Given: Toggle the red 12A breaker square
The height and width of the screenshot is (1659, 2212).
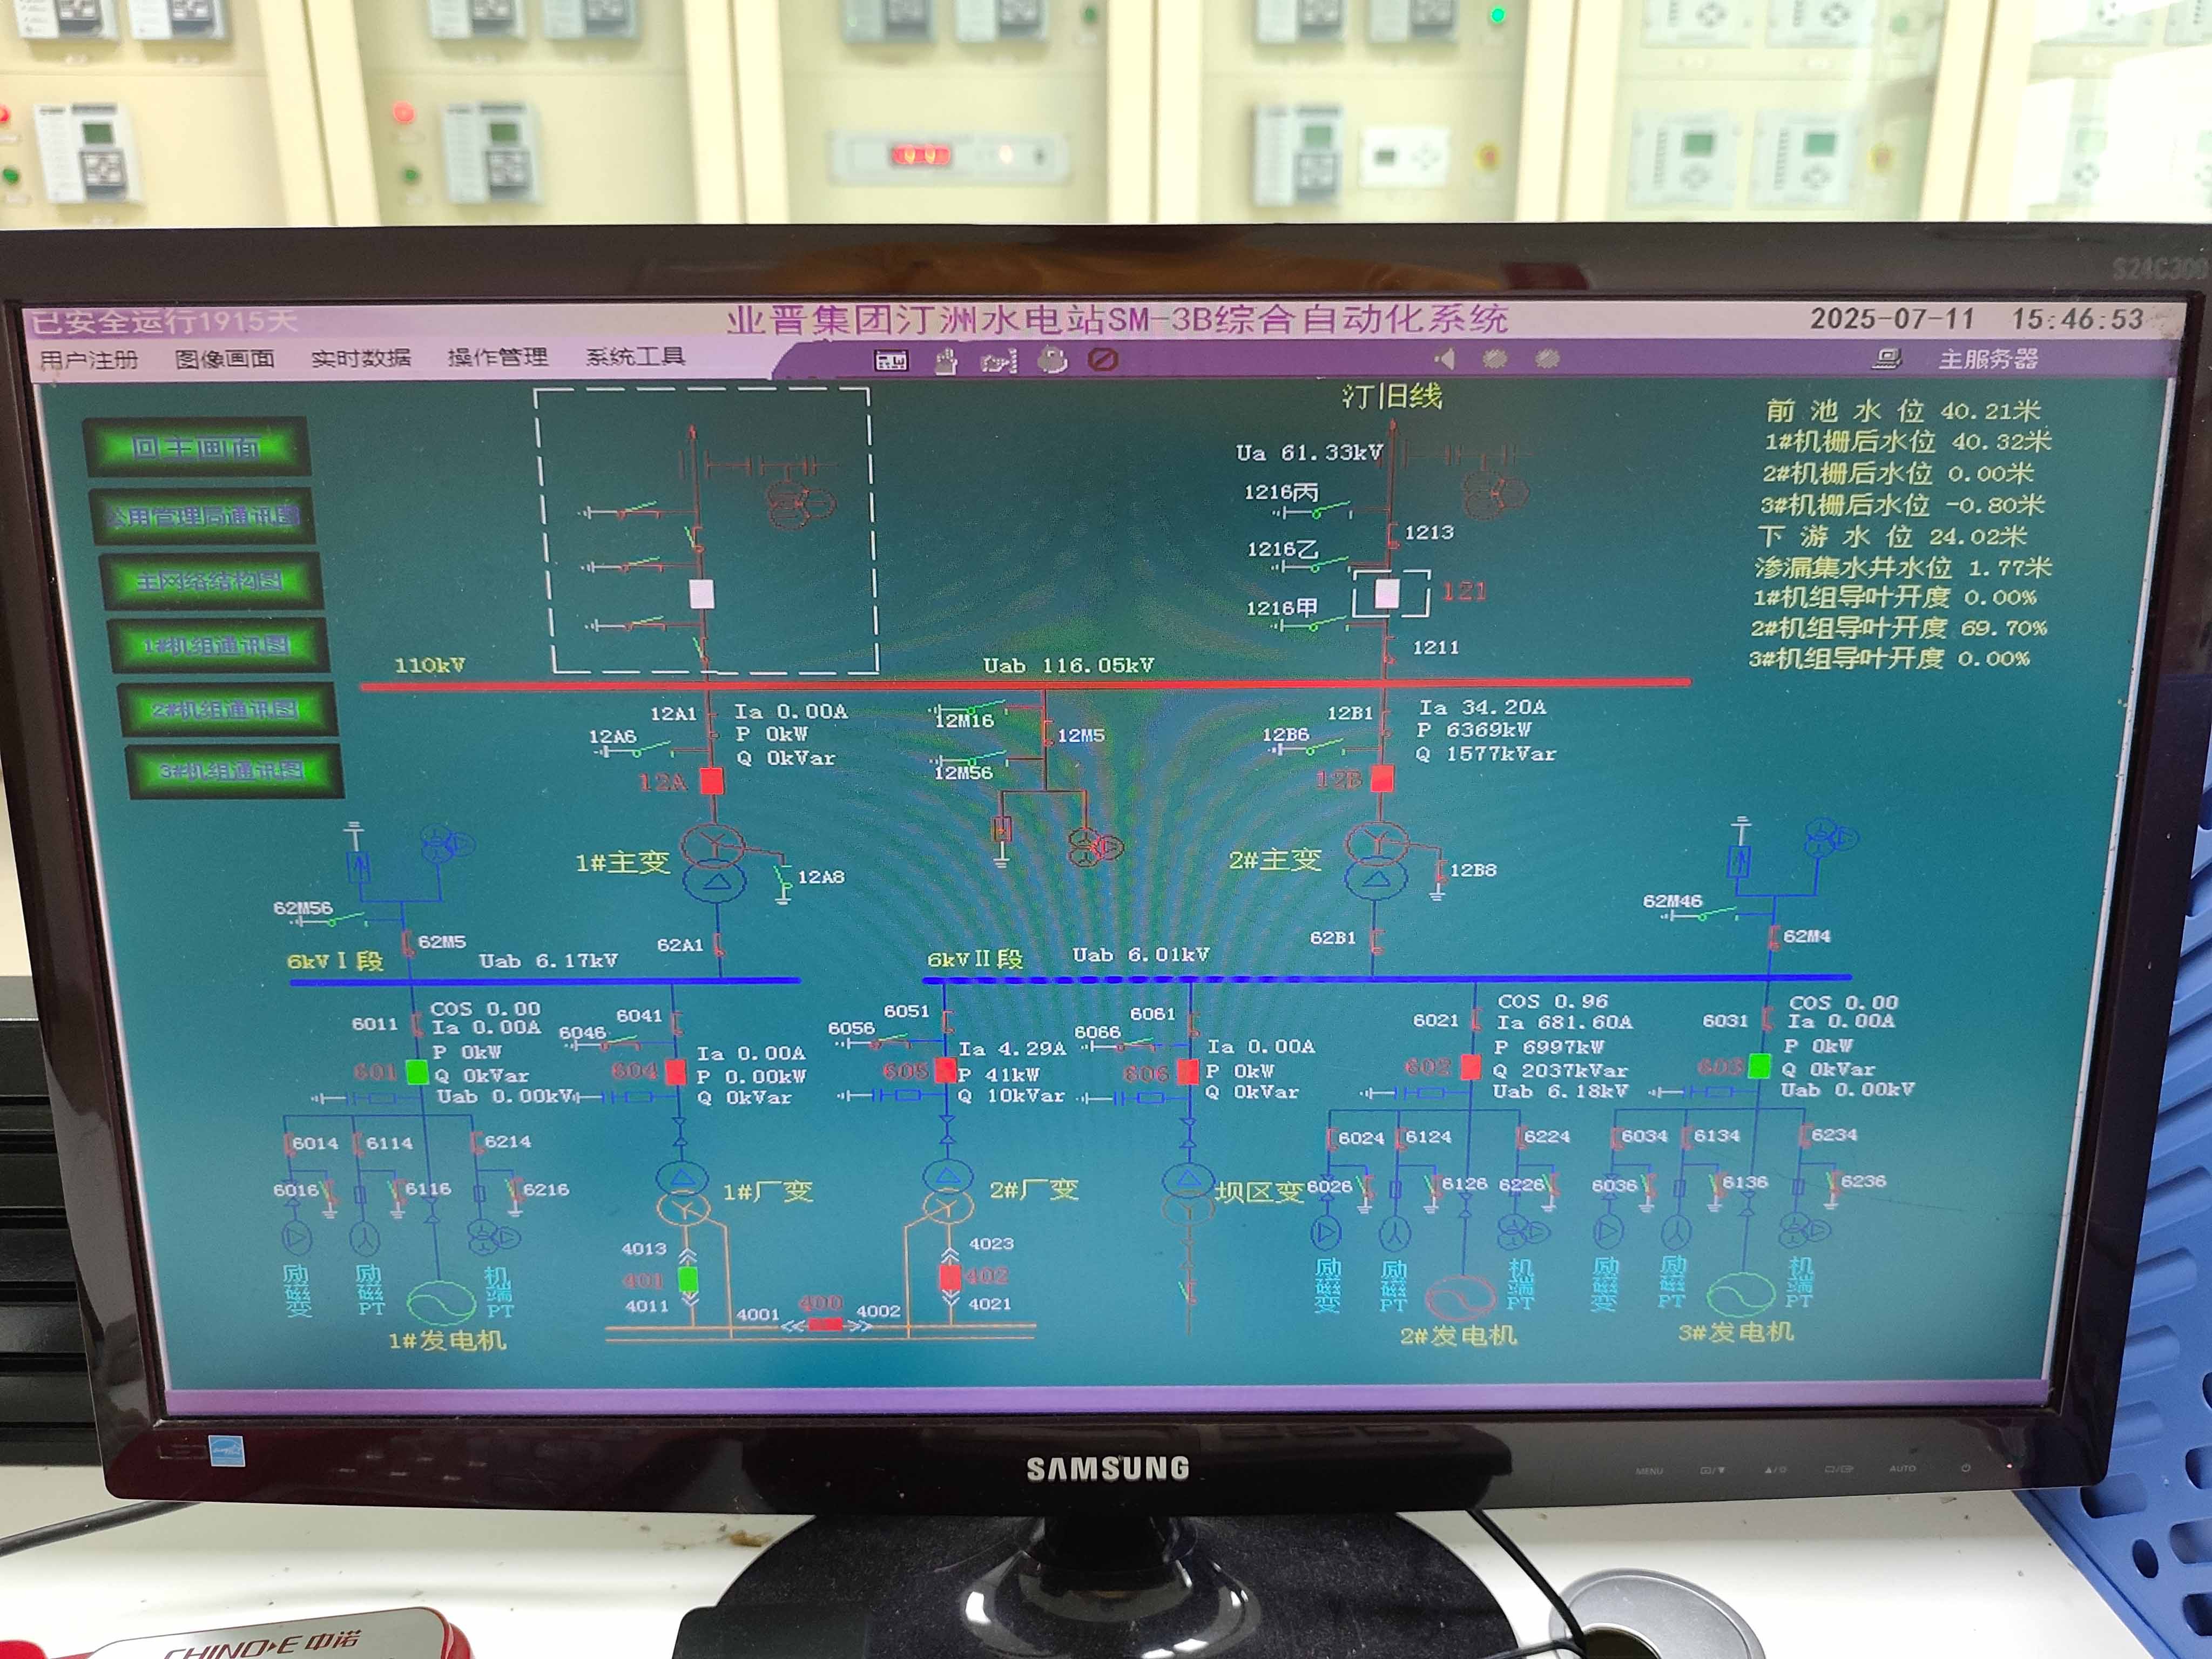Looking at the screenshot, I should 711,781.
